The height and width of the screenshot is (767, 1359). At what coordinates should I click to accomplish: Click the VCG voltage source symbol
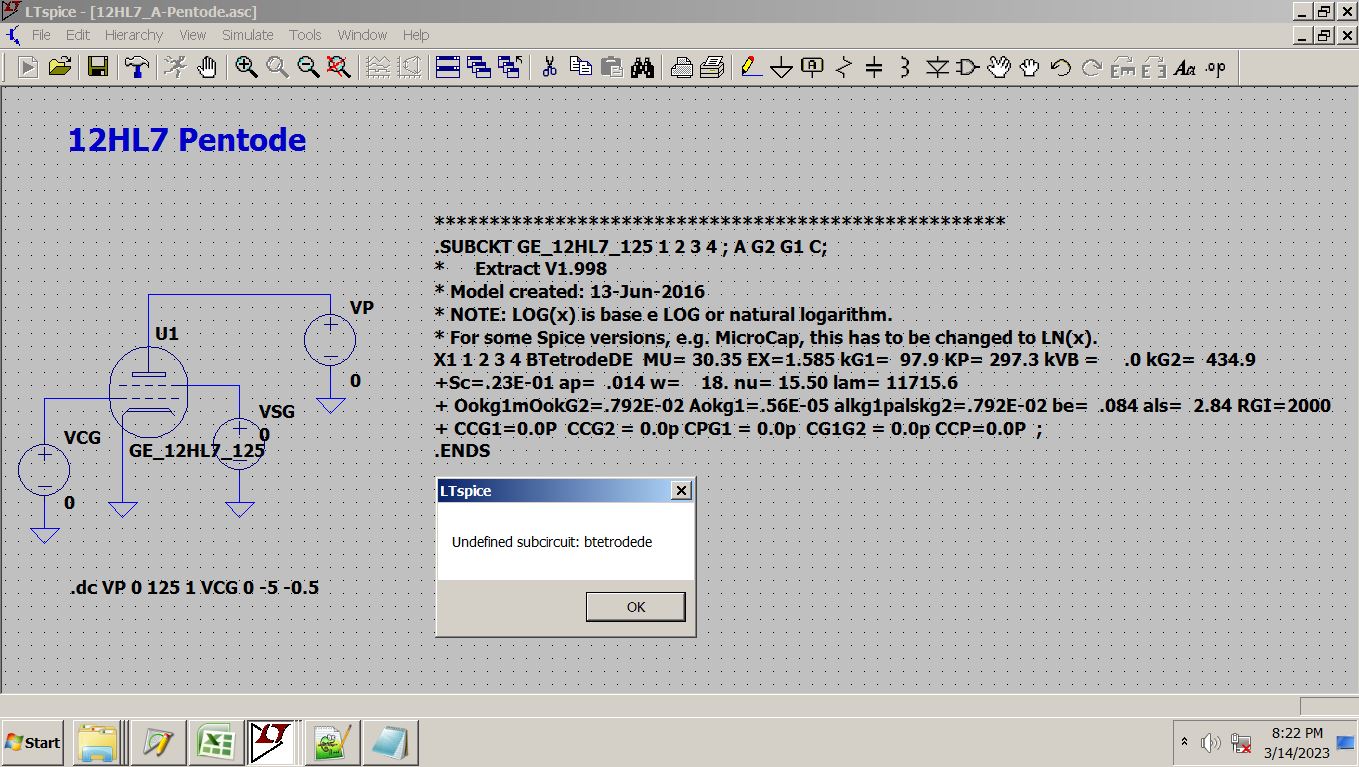coord(45,469)
